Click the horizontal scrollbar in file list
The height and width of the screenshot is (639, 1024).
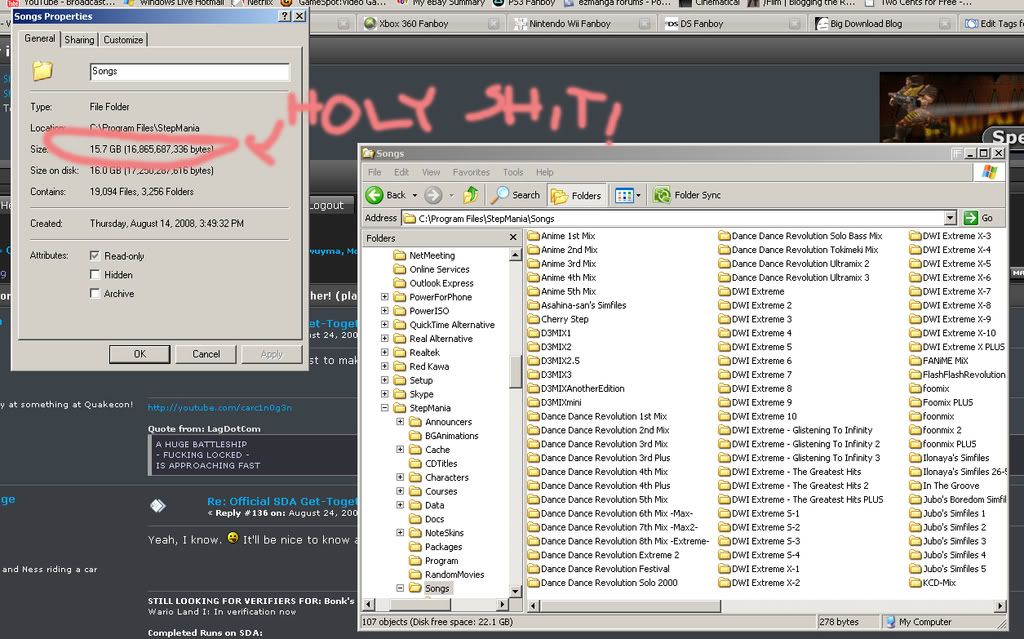(760, 606)
